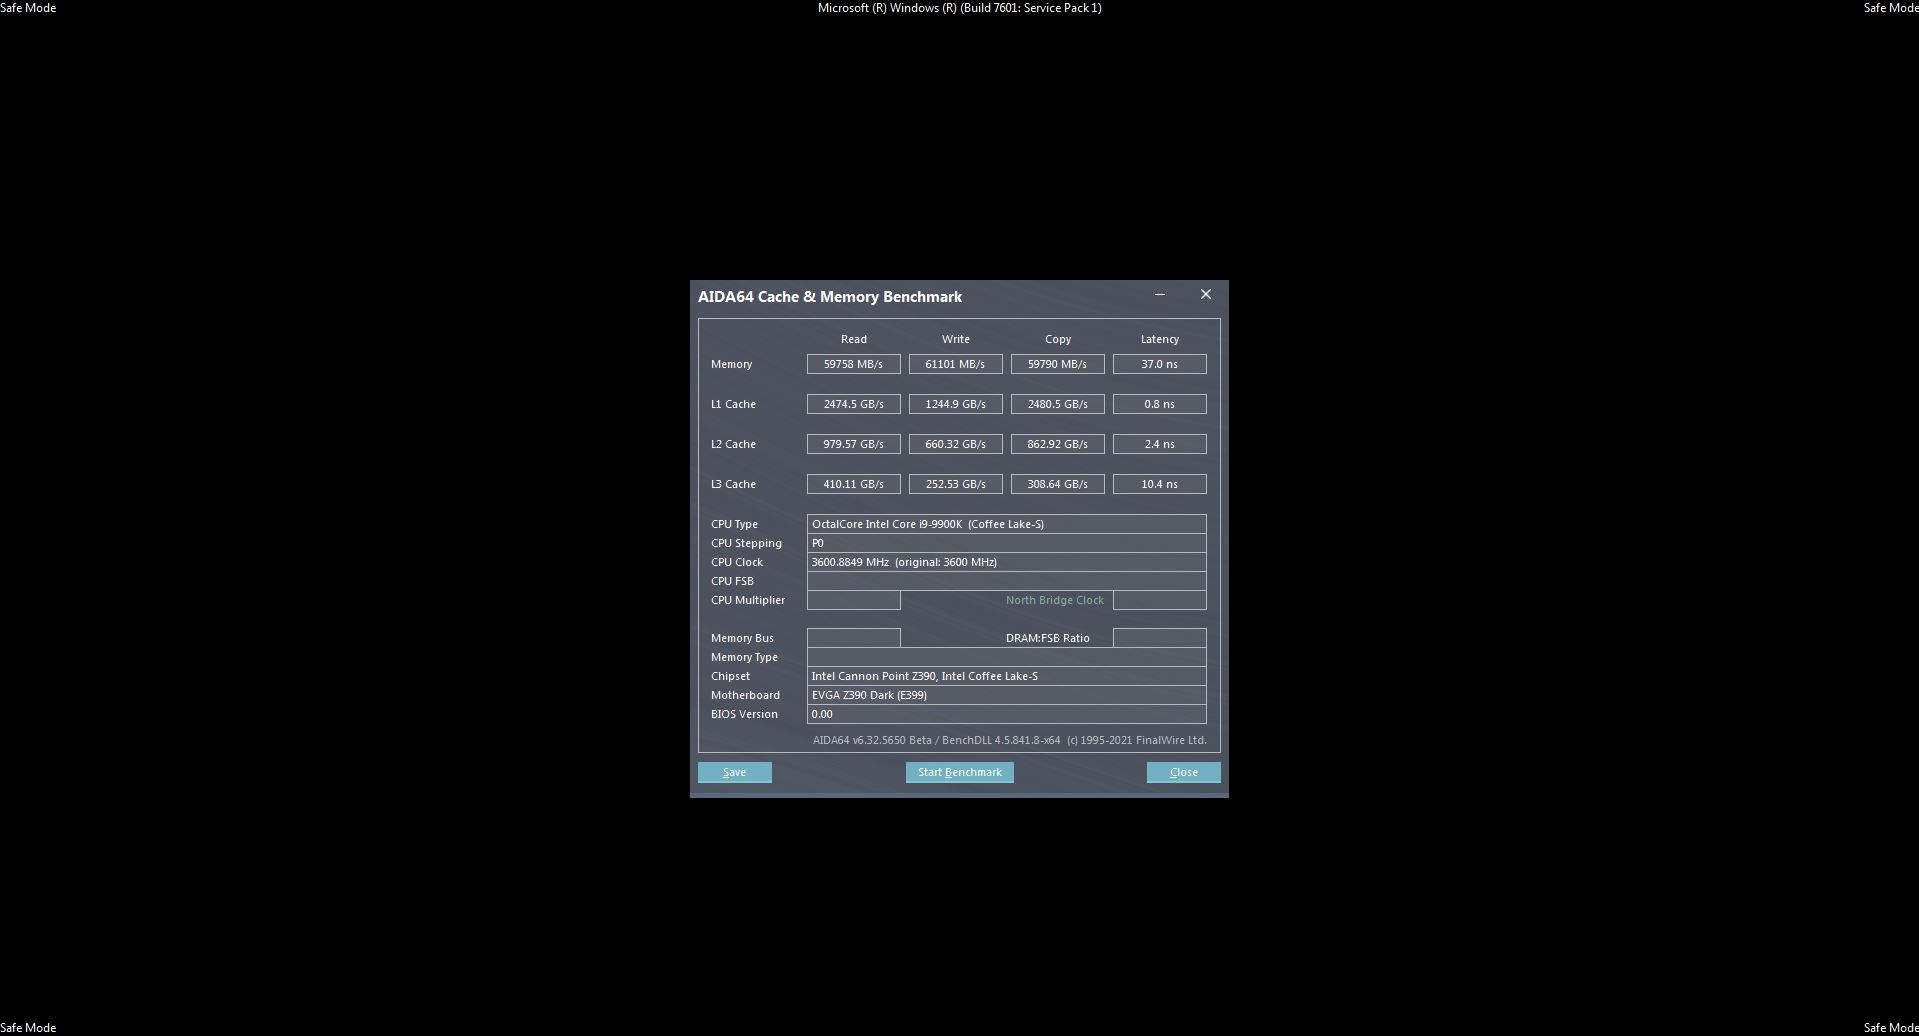Screen dimensions: 1919x1036
Task: Click the Windows Build 7601 text at top
Action: [x=959, y=7]
